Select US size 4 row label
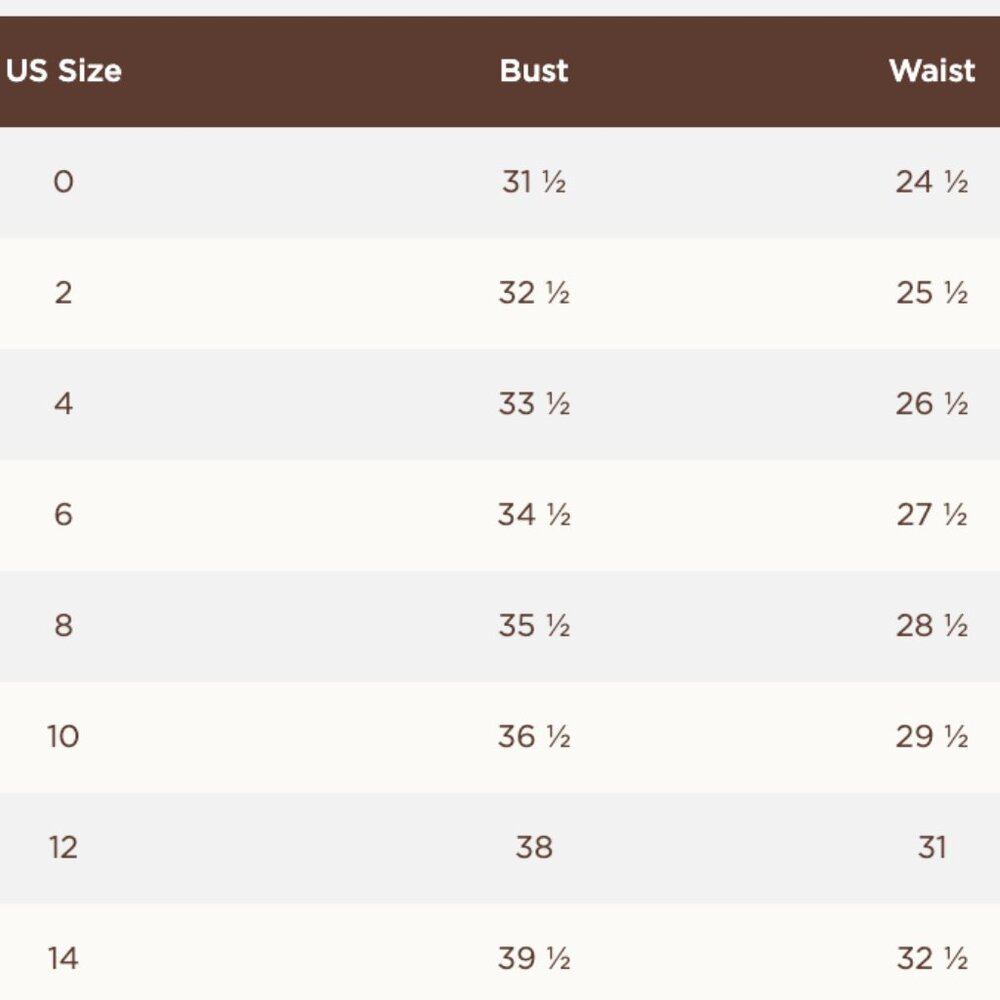This screenshot has width=1000, height=1000. pyautogui.click(x=63, y=404)
